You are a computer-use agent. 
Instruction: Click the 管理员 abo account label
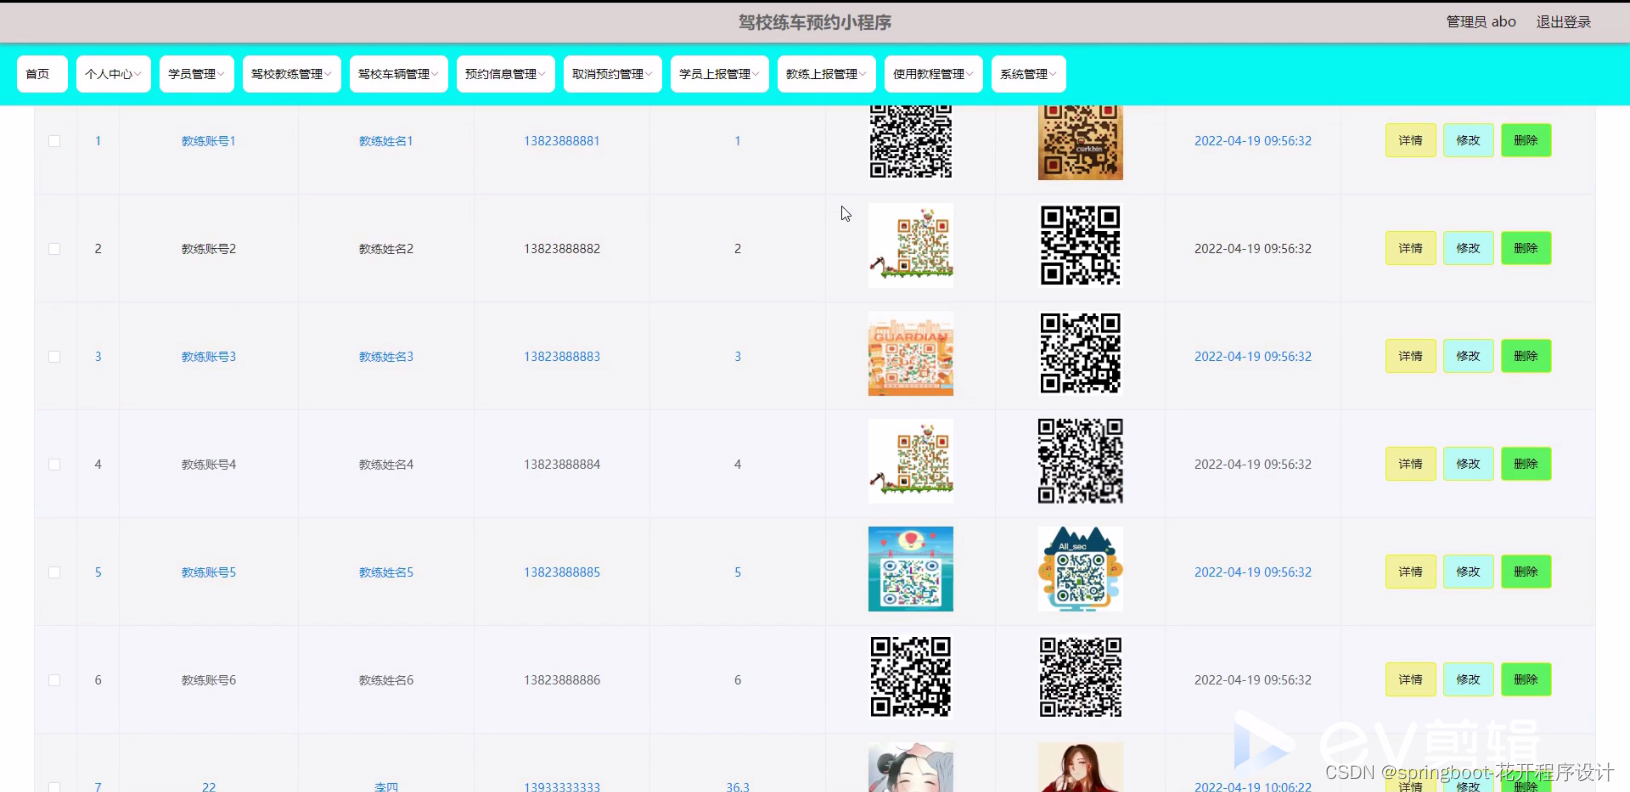click(x=1481, y=22)
